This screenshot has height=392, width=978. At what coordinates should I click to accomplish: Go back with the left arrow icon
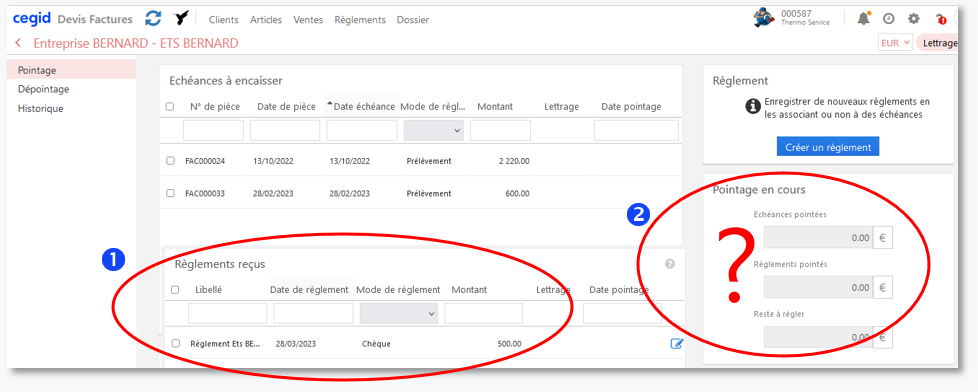tap(18, 43)
